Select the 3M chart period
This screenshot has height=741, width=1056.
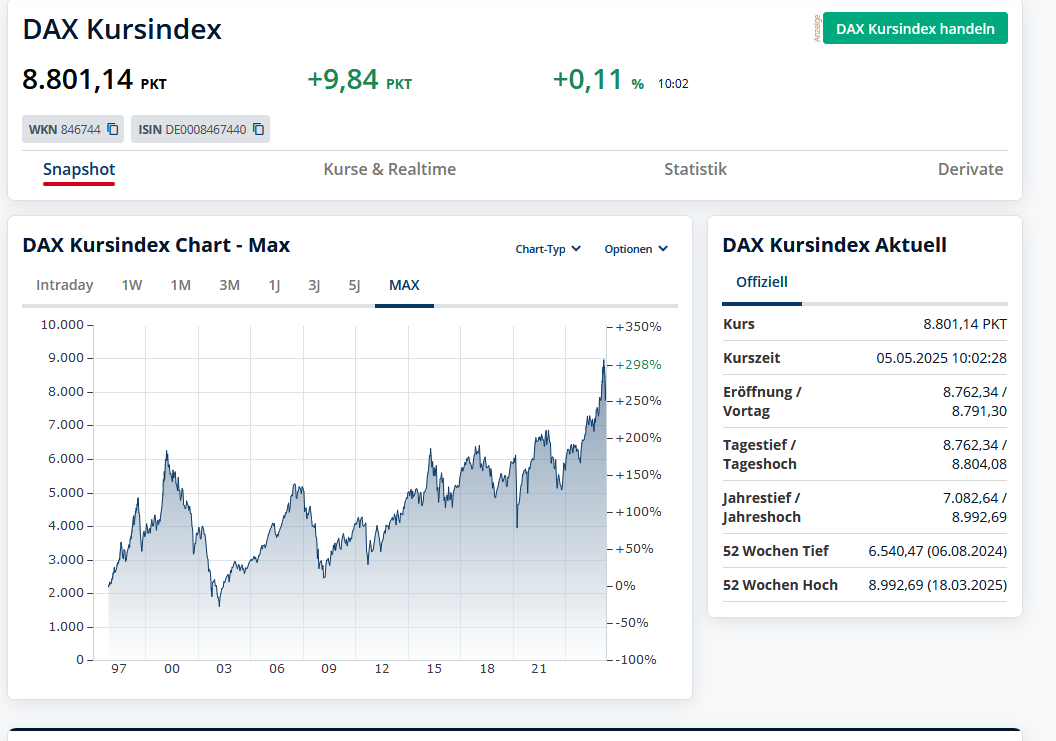point(230,285)
